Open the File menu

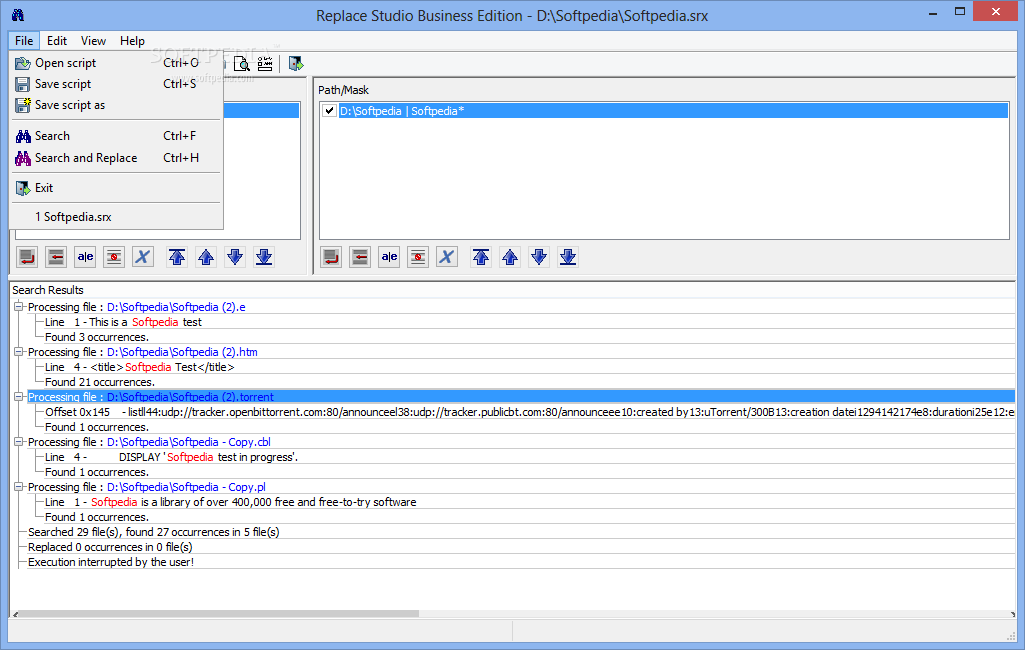coord(24,41)
